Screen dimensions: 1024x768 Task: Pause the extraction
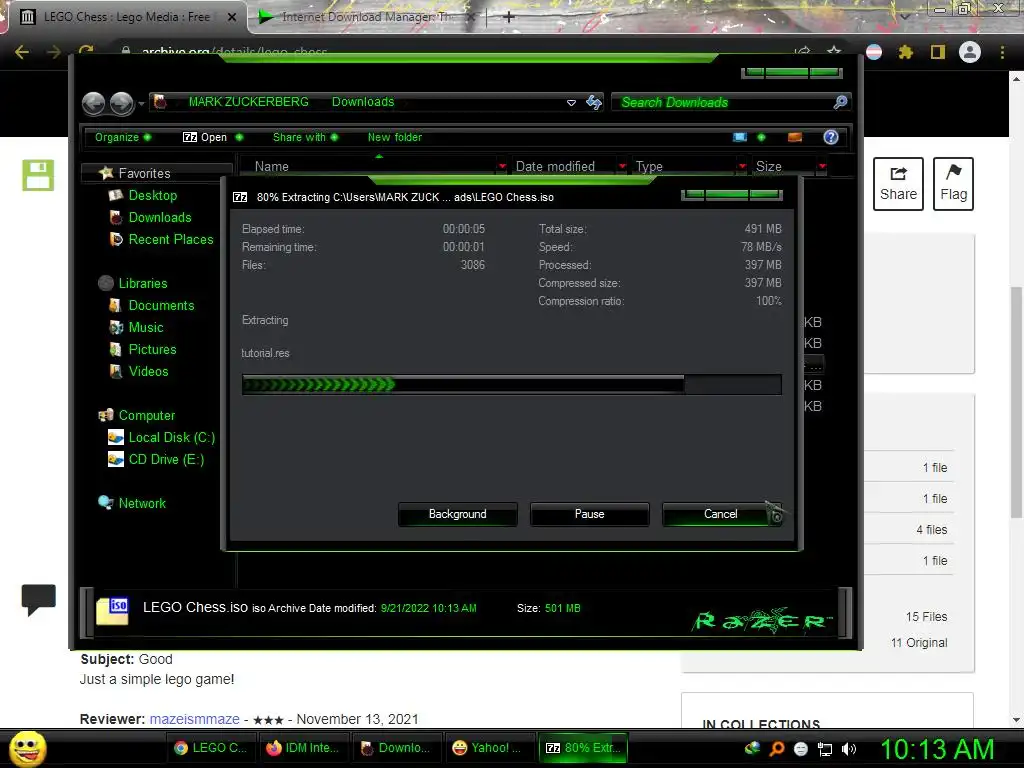click(x=589, y=514)
